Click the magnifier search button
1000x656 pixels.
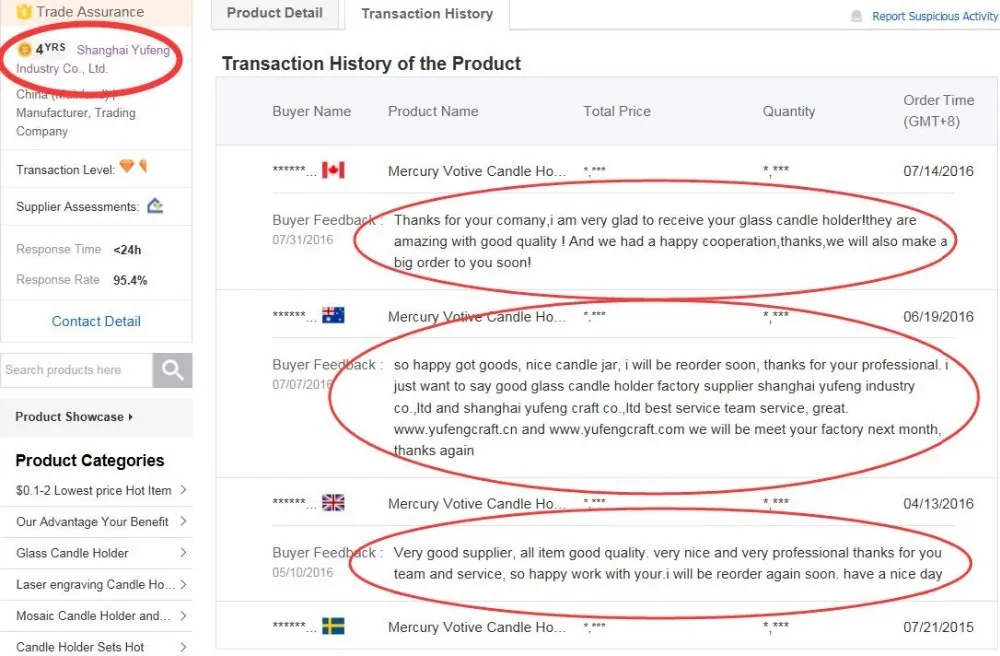click(172, 370)
